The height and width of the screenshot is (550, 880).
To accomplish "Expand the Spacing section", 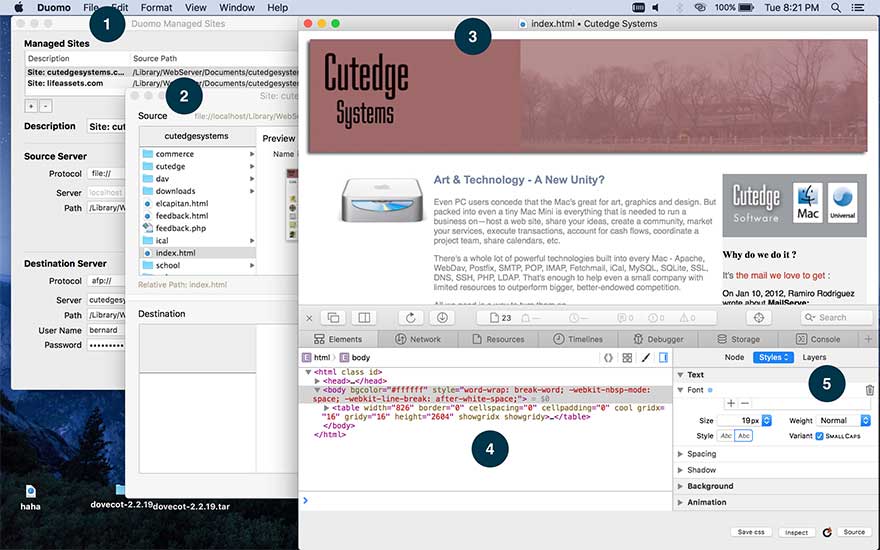I will pyautogui.click(x=701, y=454).
